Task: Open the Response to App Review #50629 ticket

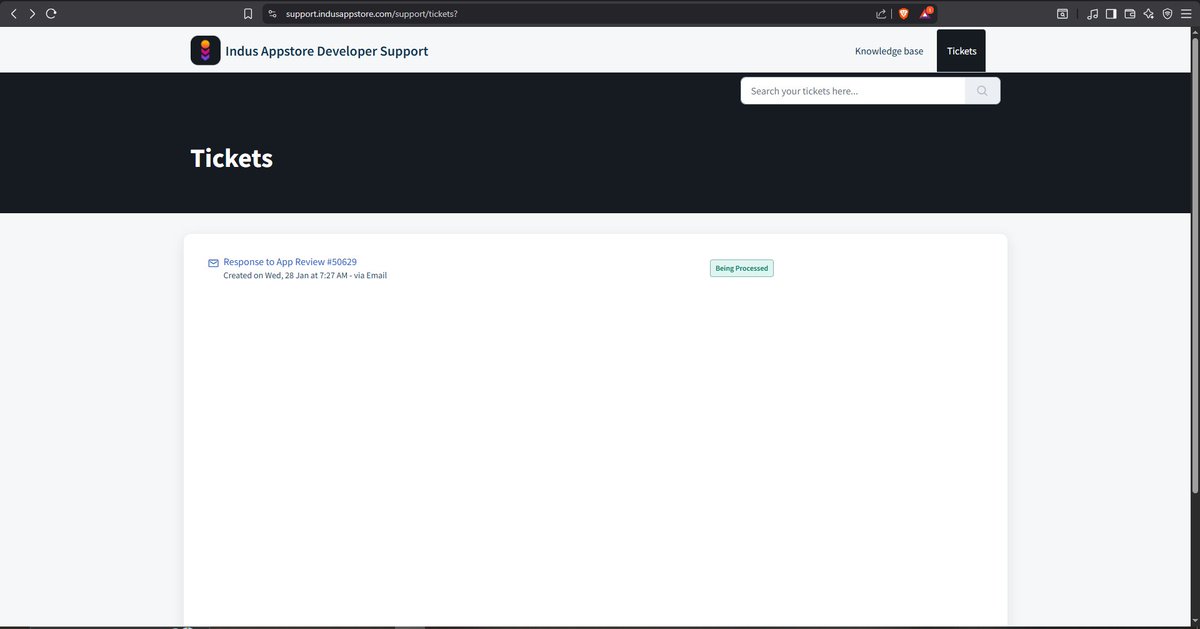Action: [290, 262]
